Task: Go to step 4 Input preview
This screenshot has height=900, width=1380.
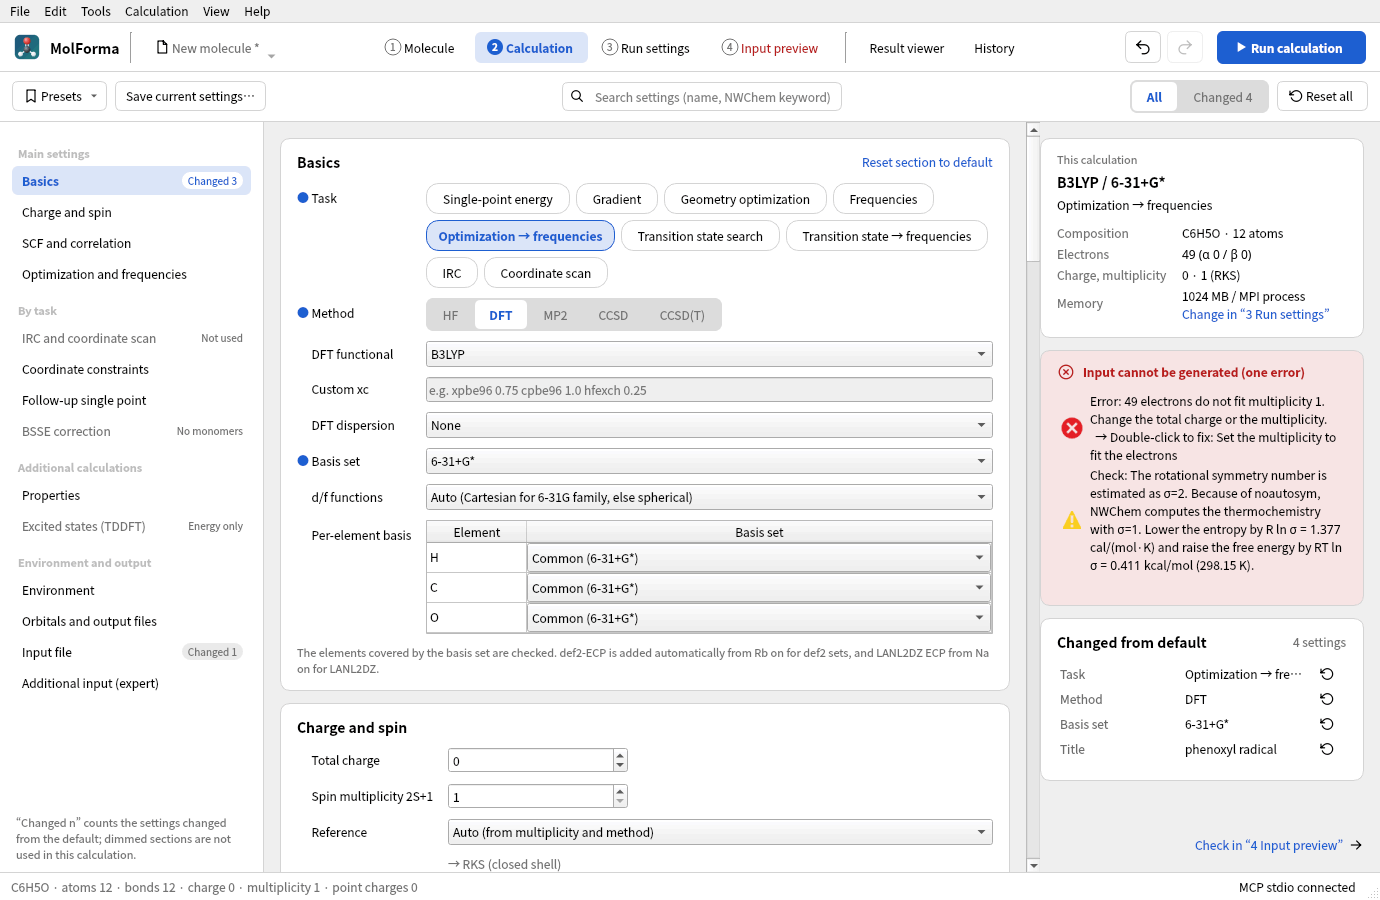Action: tap(770, 48)
